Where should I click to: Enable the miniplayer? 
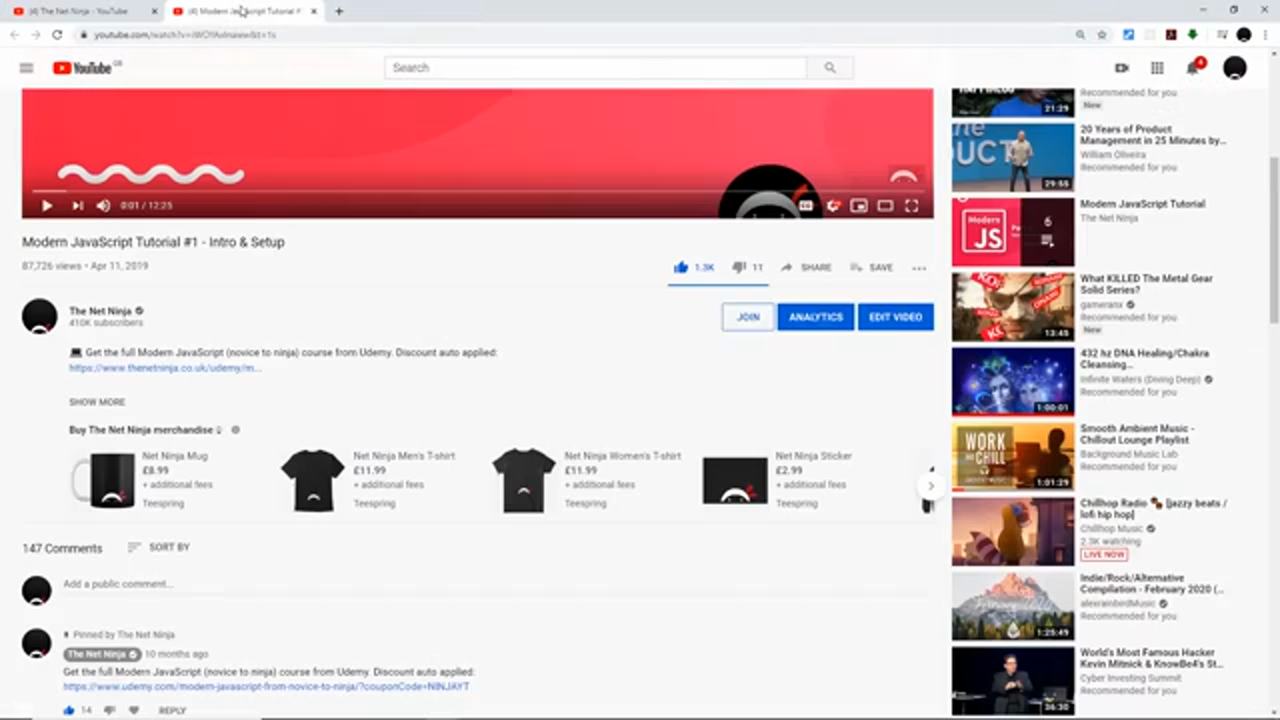click(858, 206)
